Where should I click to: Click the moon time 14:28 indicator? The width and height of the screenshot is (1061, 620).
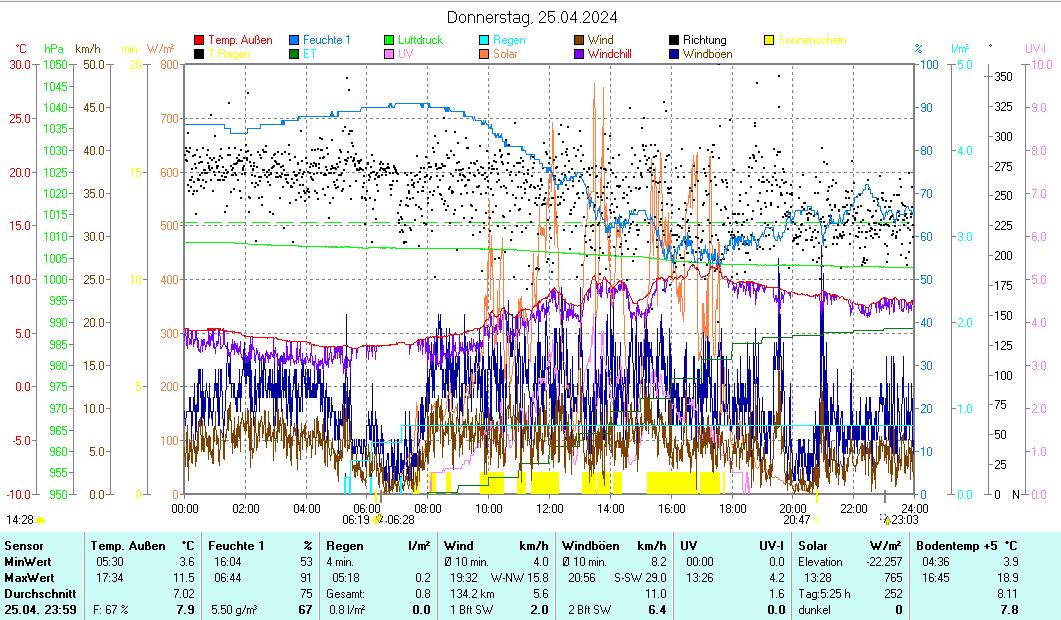[x=20, y=520]
